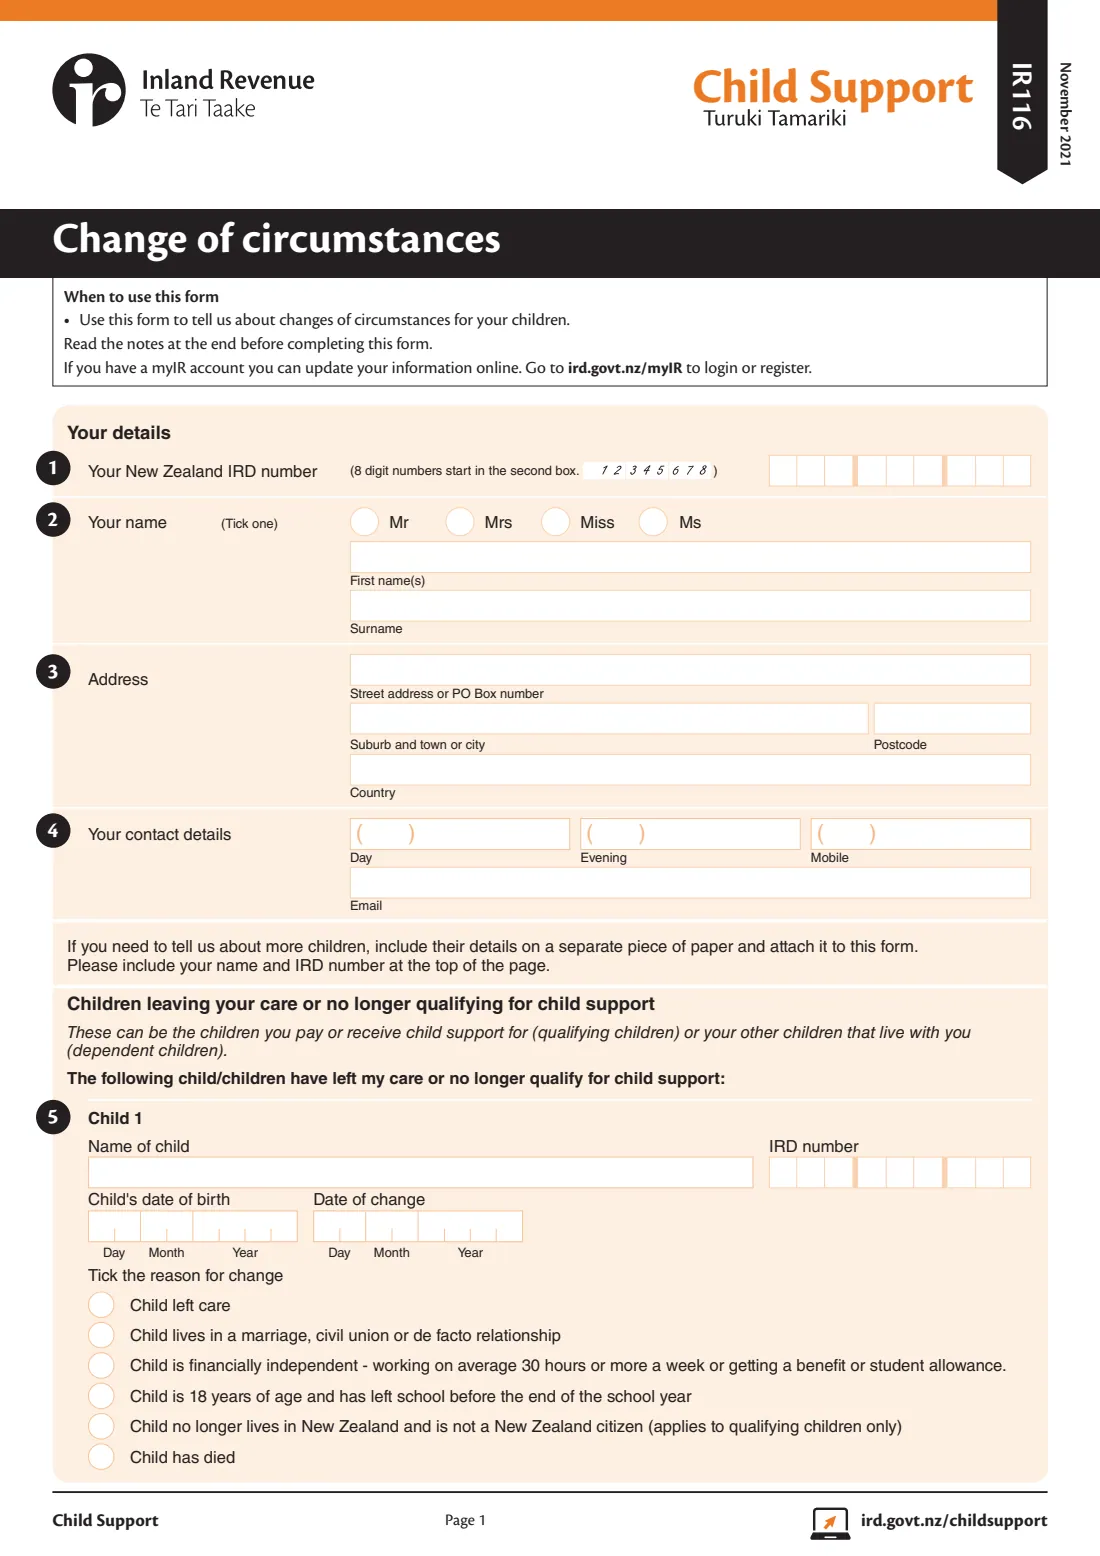
Task: Click the number 4 circle for contact details
Action: (x=53, y=831)
